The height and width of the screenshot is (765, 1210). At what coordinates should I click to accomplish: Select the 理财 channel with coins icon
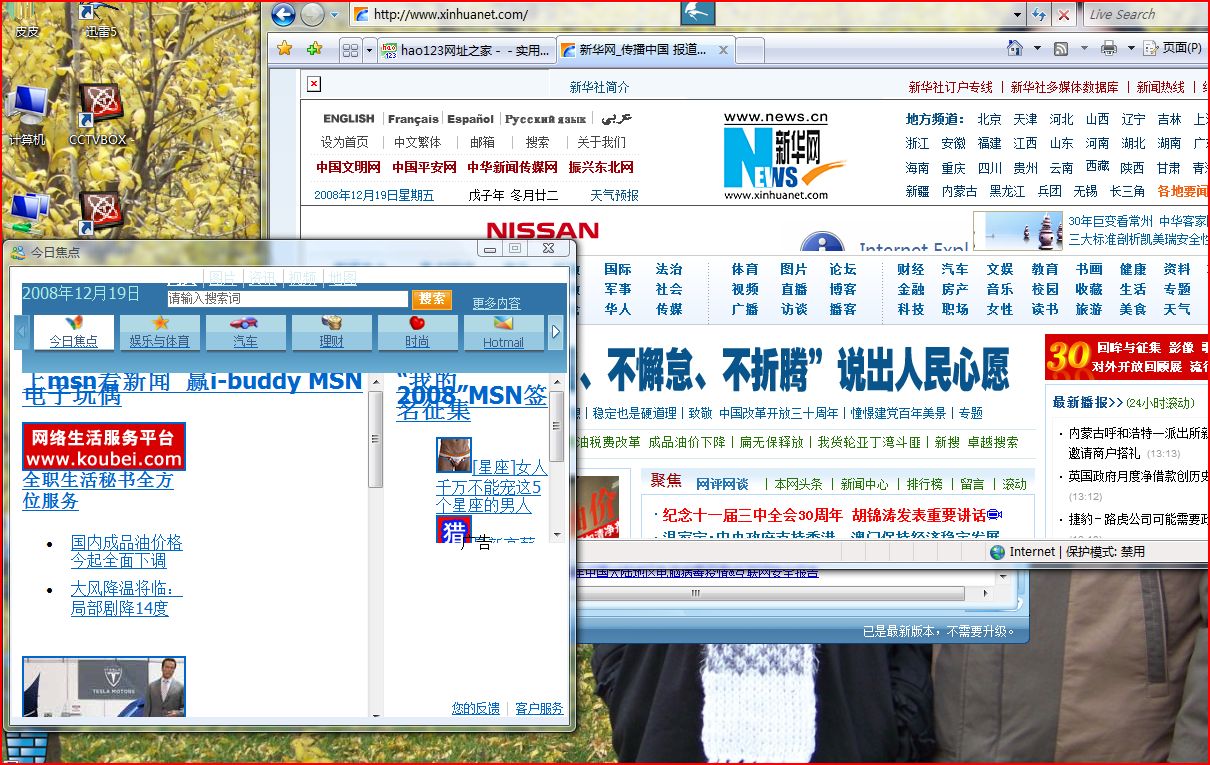[331, 332]
